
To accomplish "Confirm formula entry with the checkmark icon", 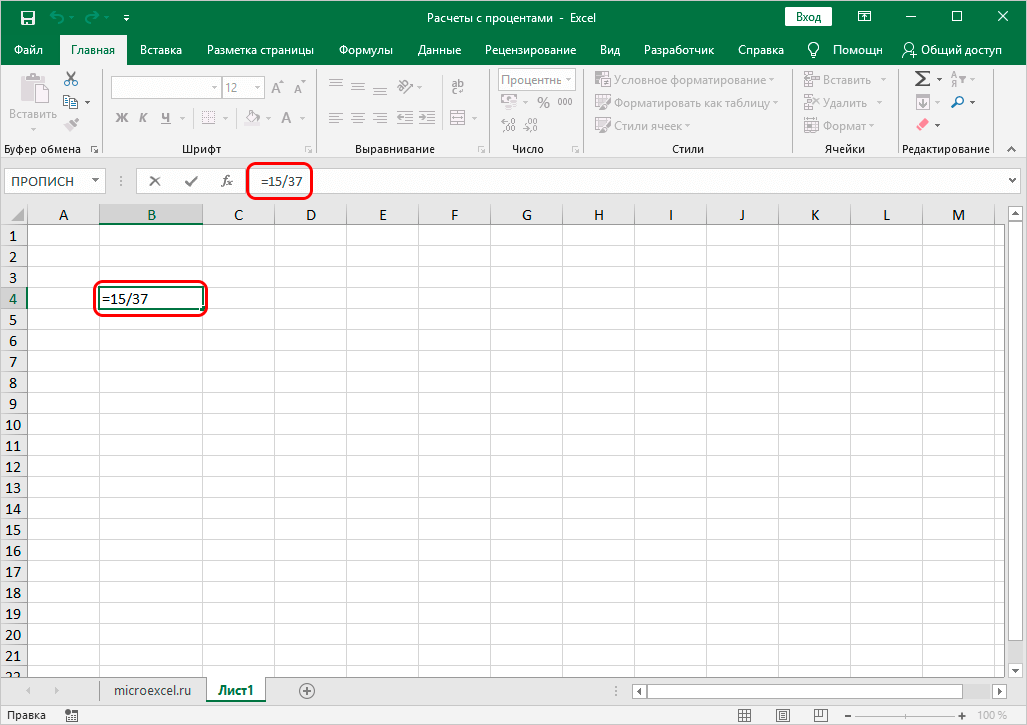I will [x=190, y=181].
